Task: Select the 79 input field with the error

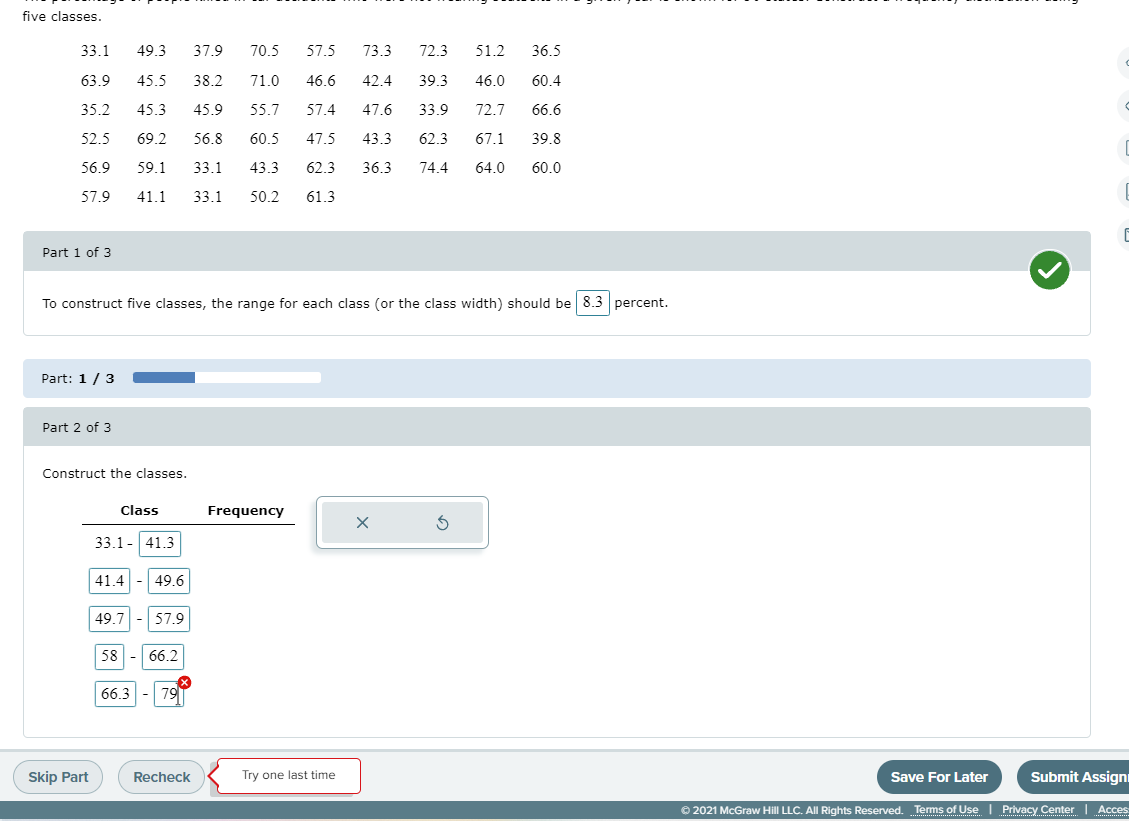Action: pos(168,693)
